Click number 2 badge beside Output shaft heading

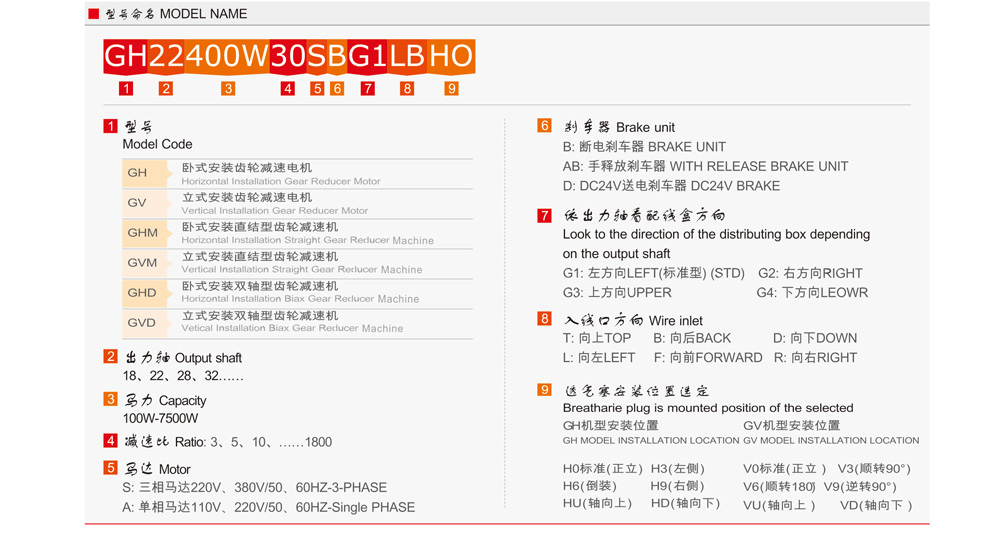[x=110, y=357]
